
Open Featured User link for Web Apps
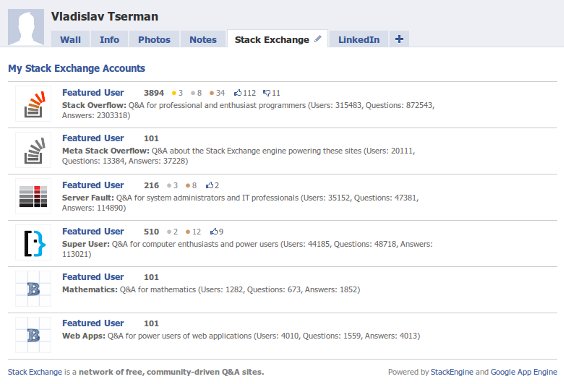tap(93, 323)
